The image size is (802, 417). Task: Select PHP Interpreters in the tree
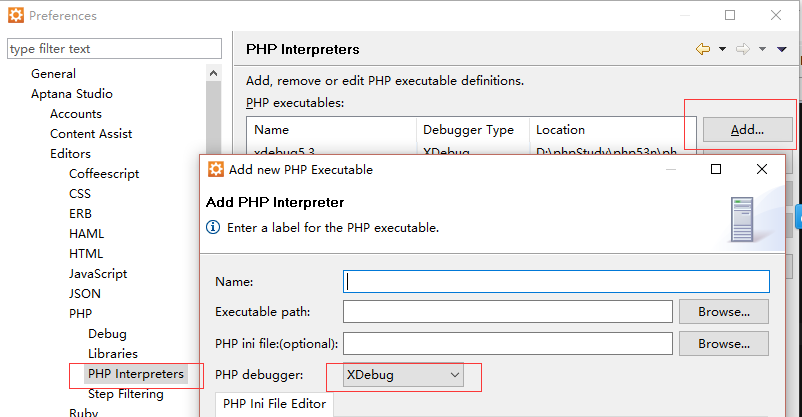(x=136, y=374)
